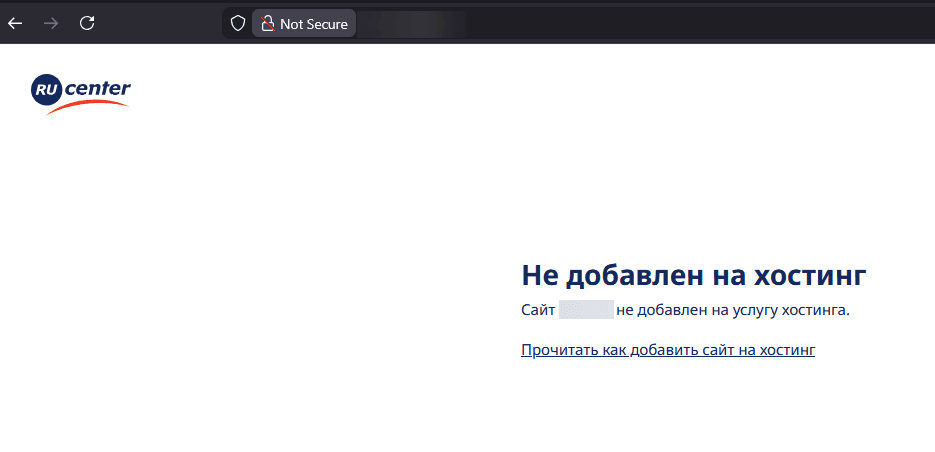Screen dimensions: 935x452
Task: Focus the blurred address bar URL field
Action: tap(411, 24)
